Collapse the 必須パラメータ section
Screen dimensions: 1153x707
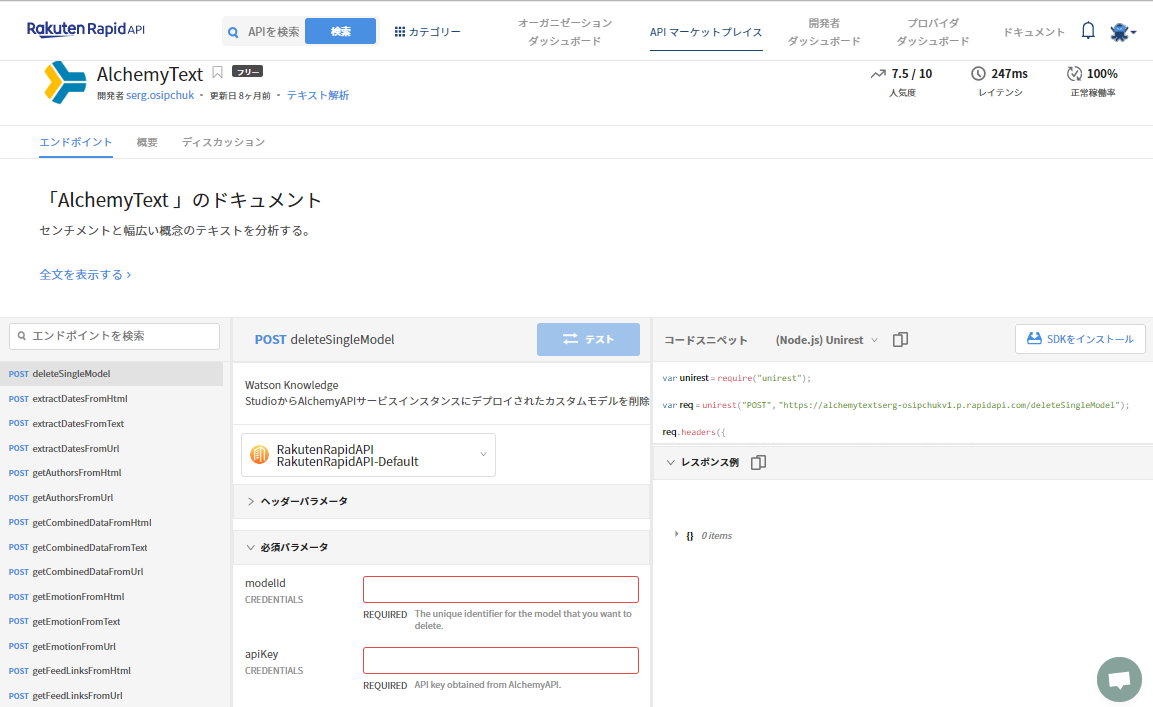click(441, 547)
